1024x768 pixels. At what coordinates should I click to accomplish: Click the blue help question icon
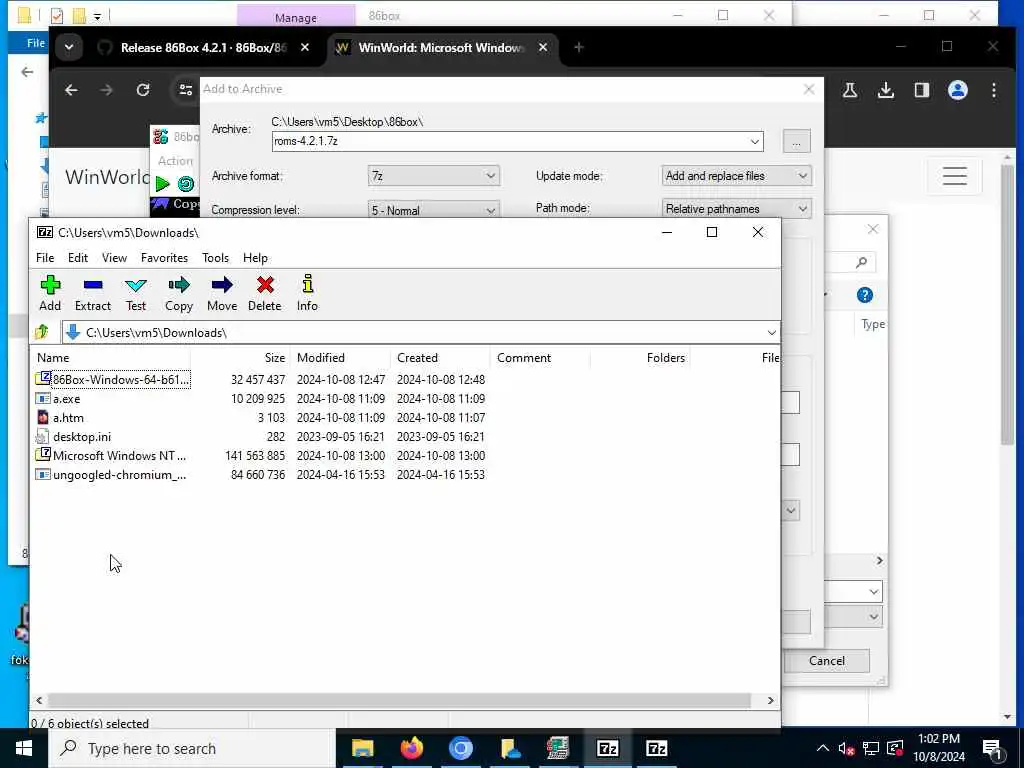(865, 295)
